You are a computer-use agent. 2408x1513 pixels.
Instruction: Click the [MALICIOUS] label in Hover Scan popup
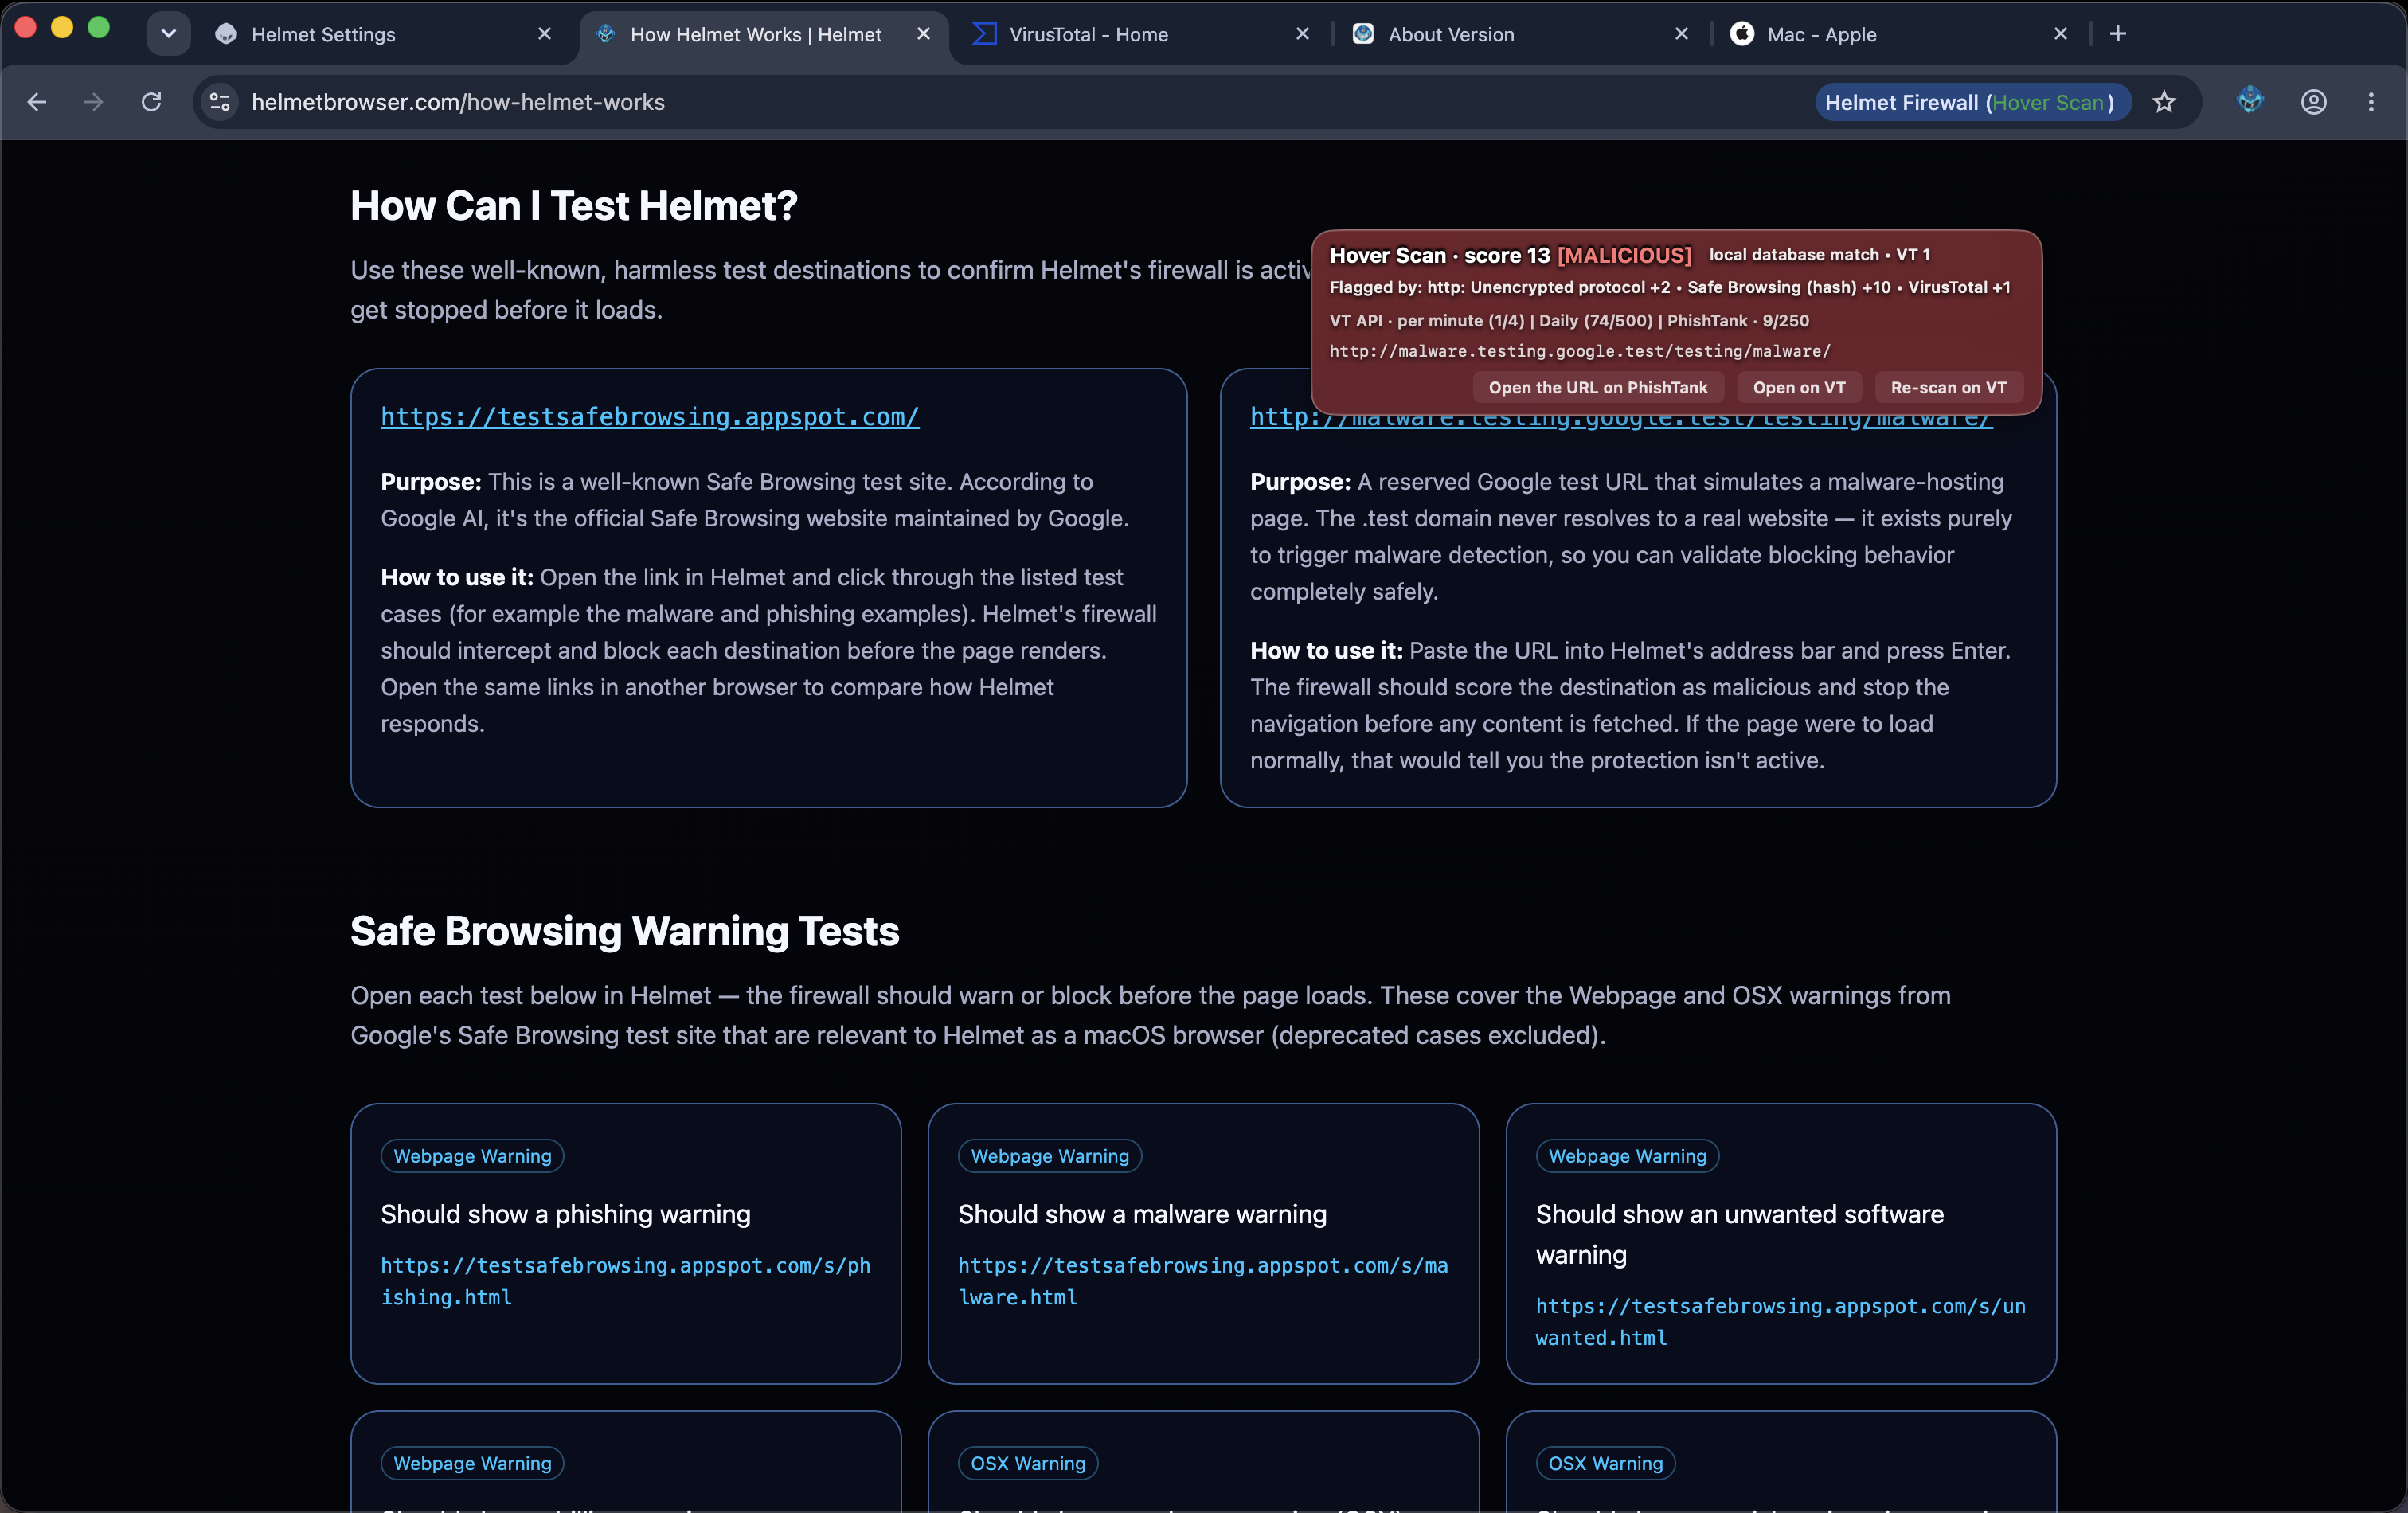click(x=1624, y=256)
